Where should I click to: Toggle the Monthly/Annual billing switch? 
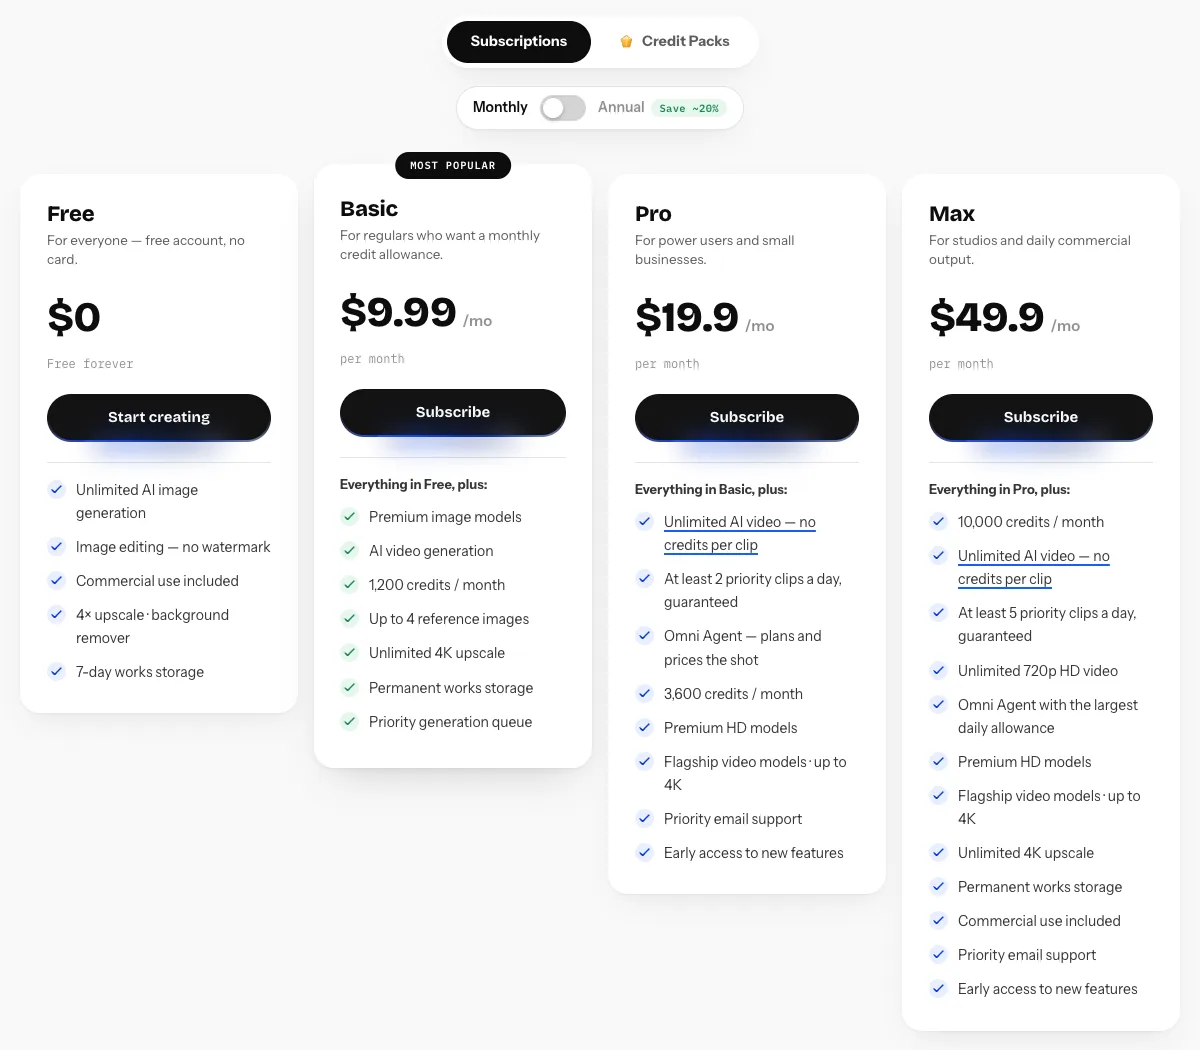pyautogui.click(x=563, y=108)
